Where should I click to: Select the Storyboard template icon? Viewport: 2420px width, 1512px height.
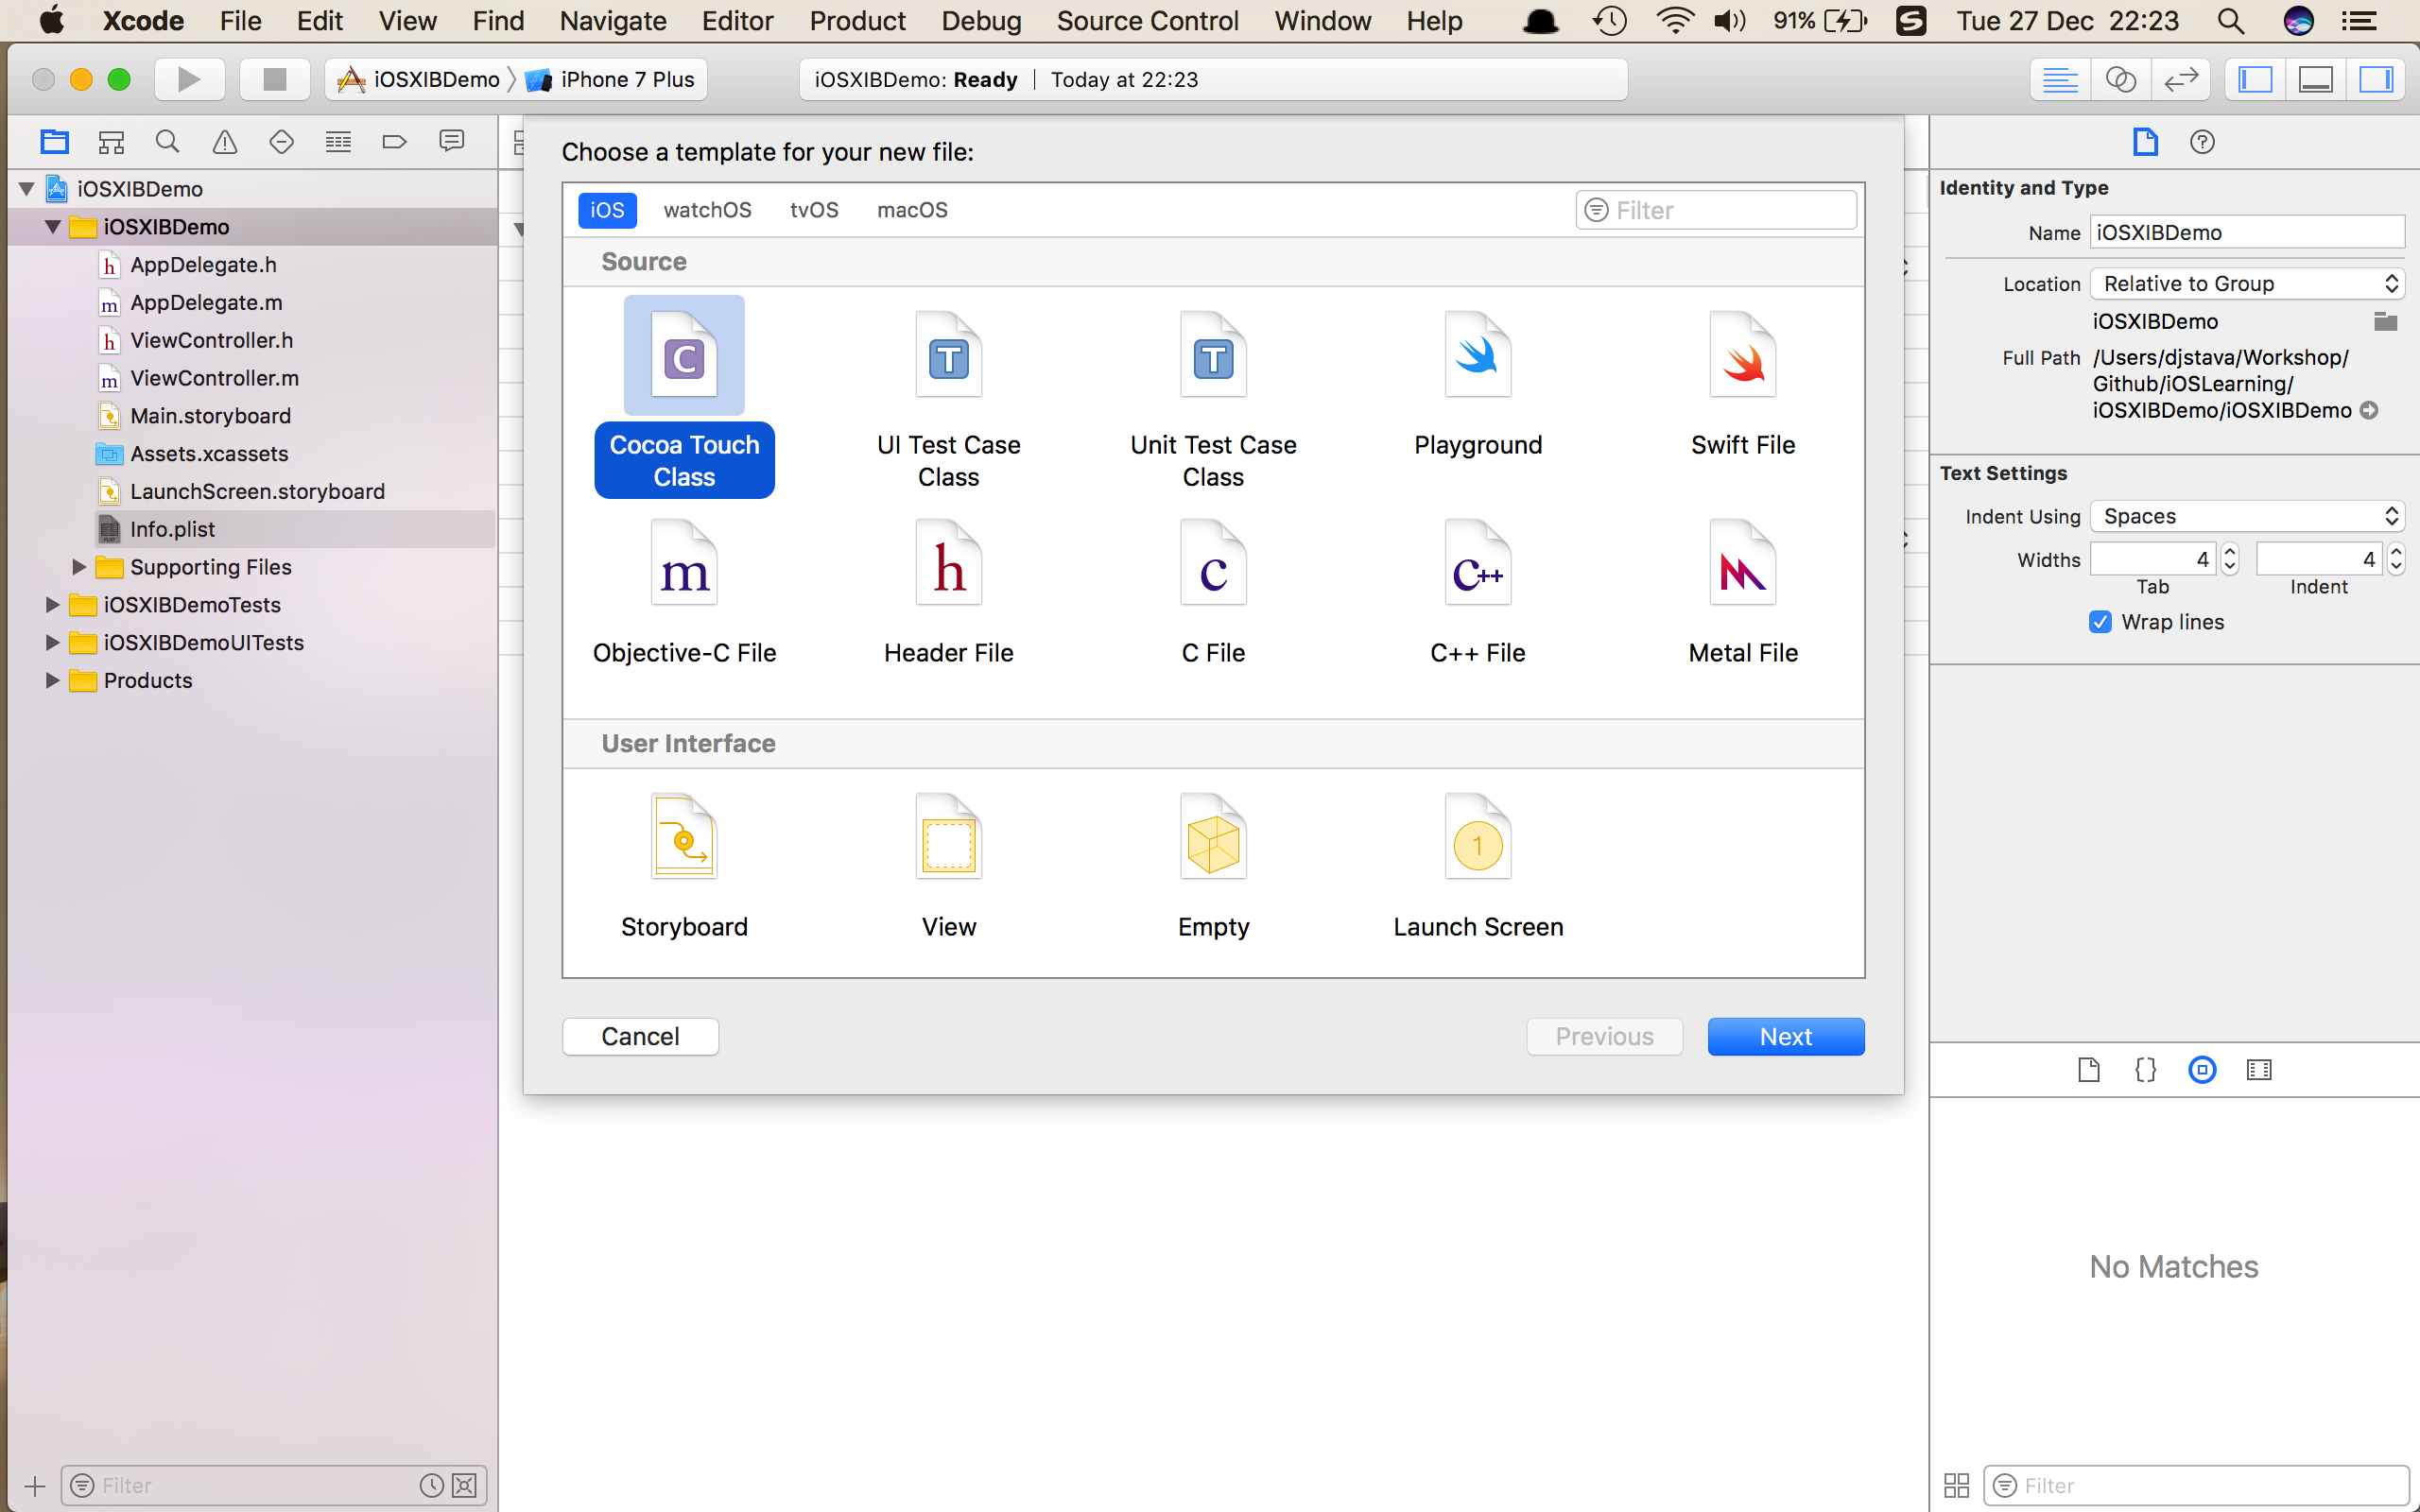click(684, 837)
